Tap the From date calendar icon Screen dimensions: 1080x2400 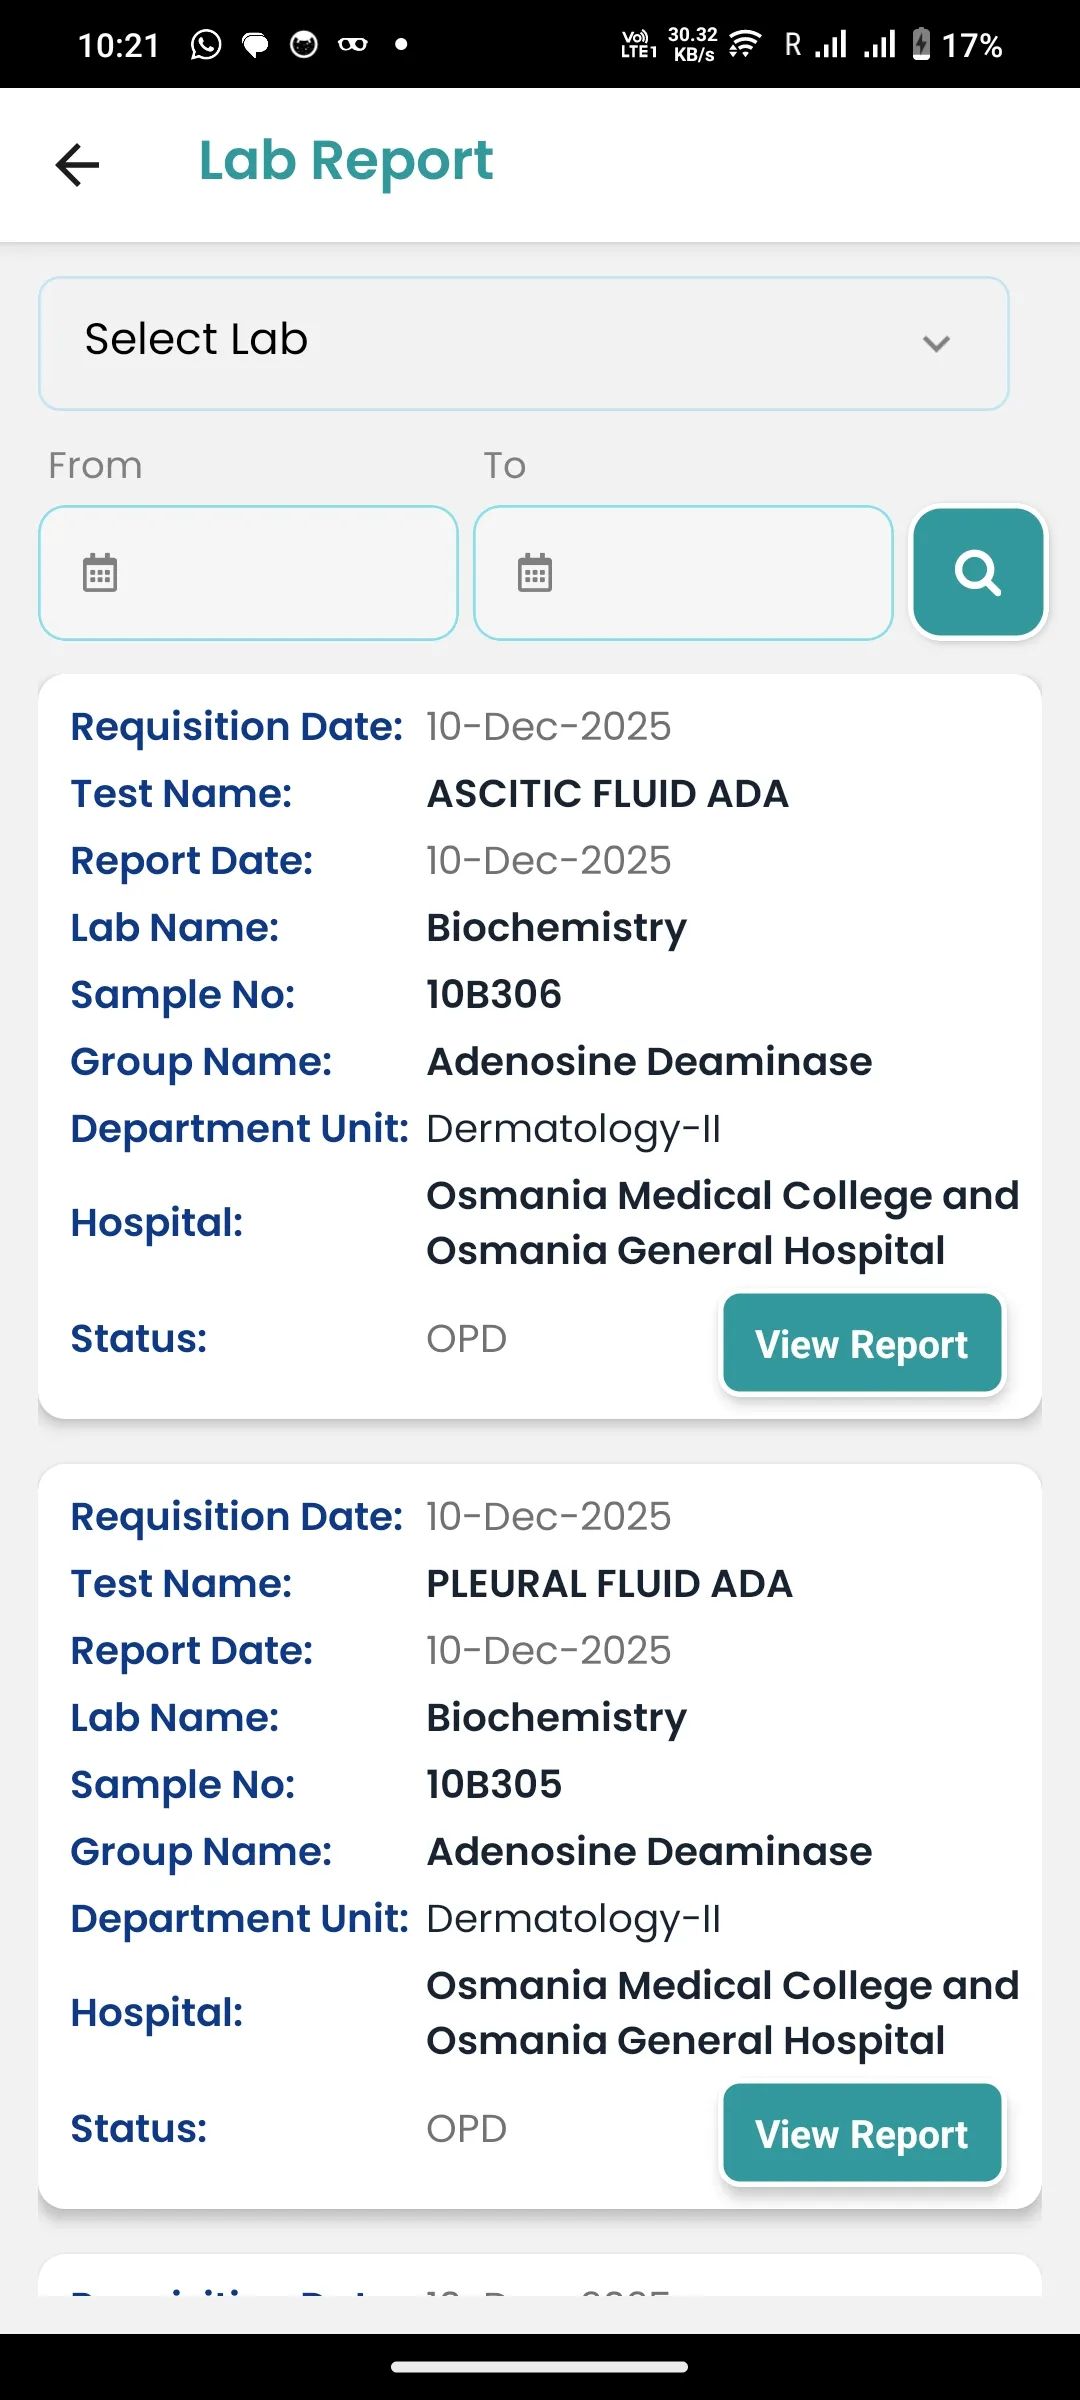click(100, 573)
